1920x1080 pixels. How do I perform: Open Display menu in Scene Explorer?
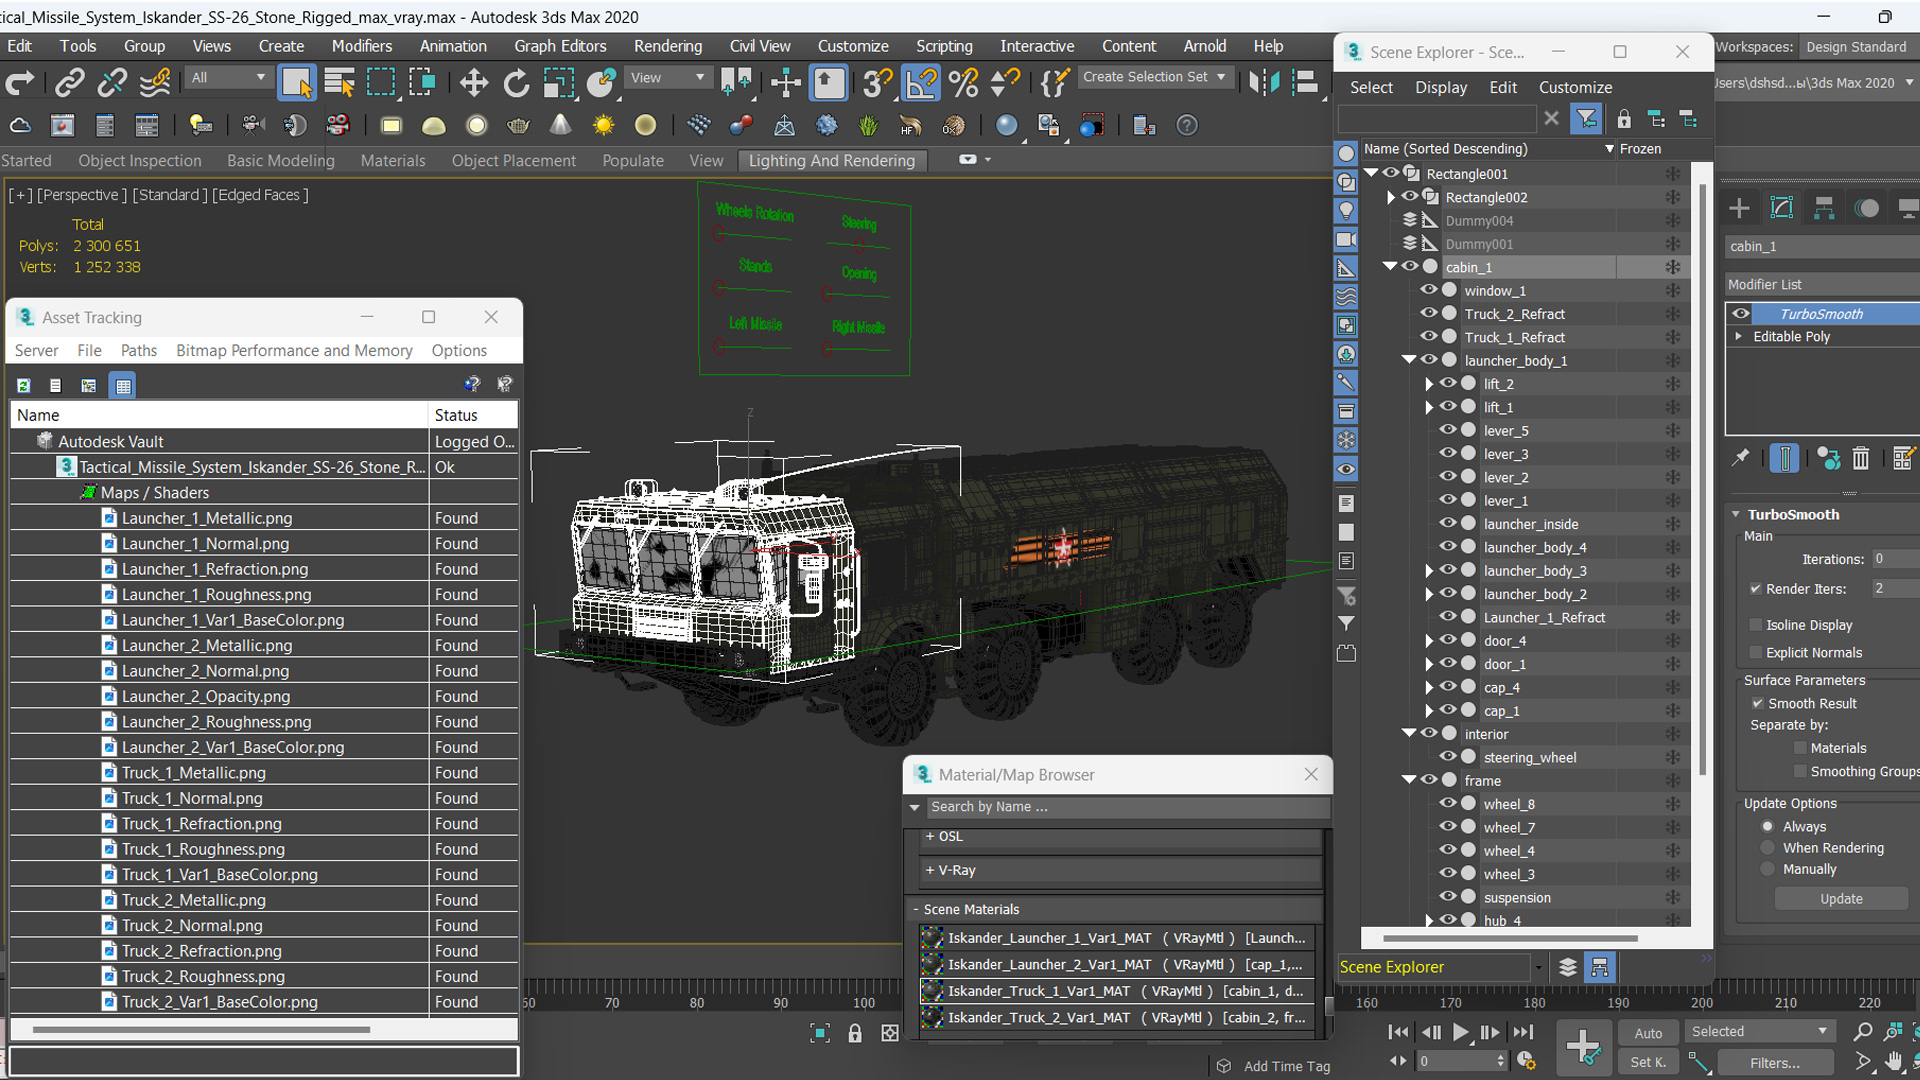(1441, 87)
